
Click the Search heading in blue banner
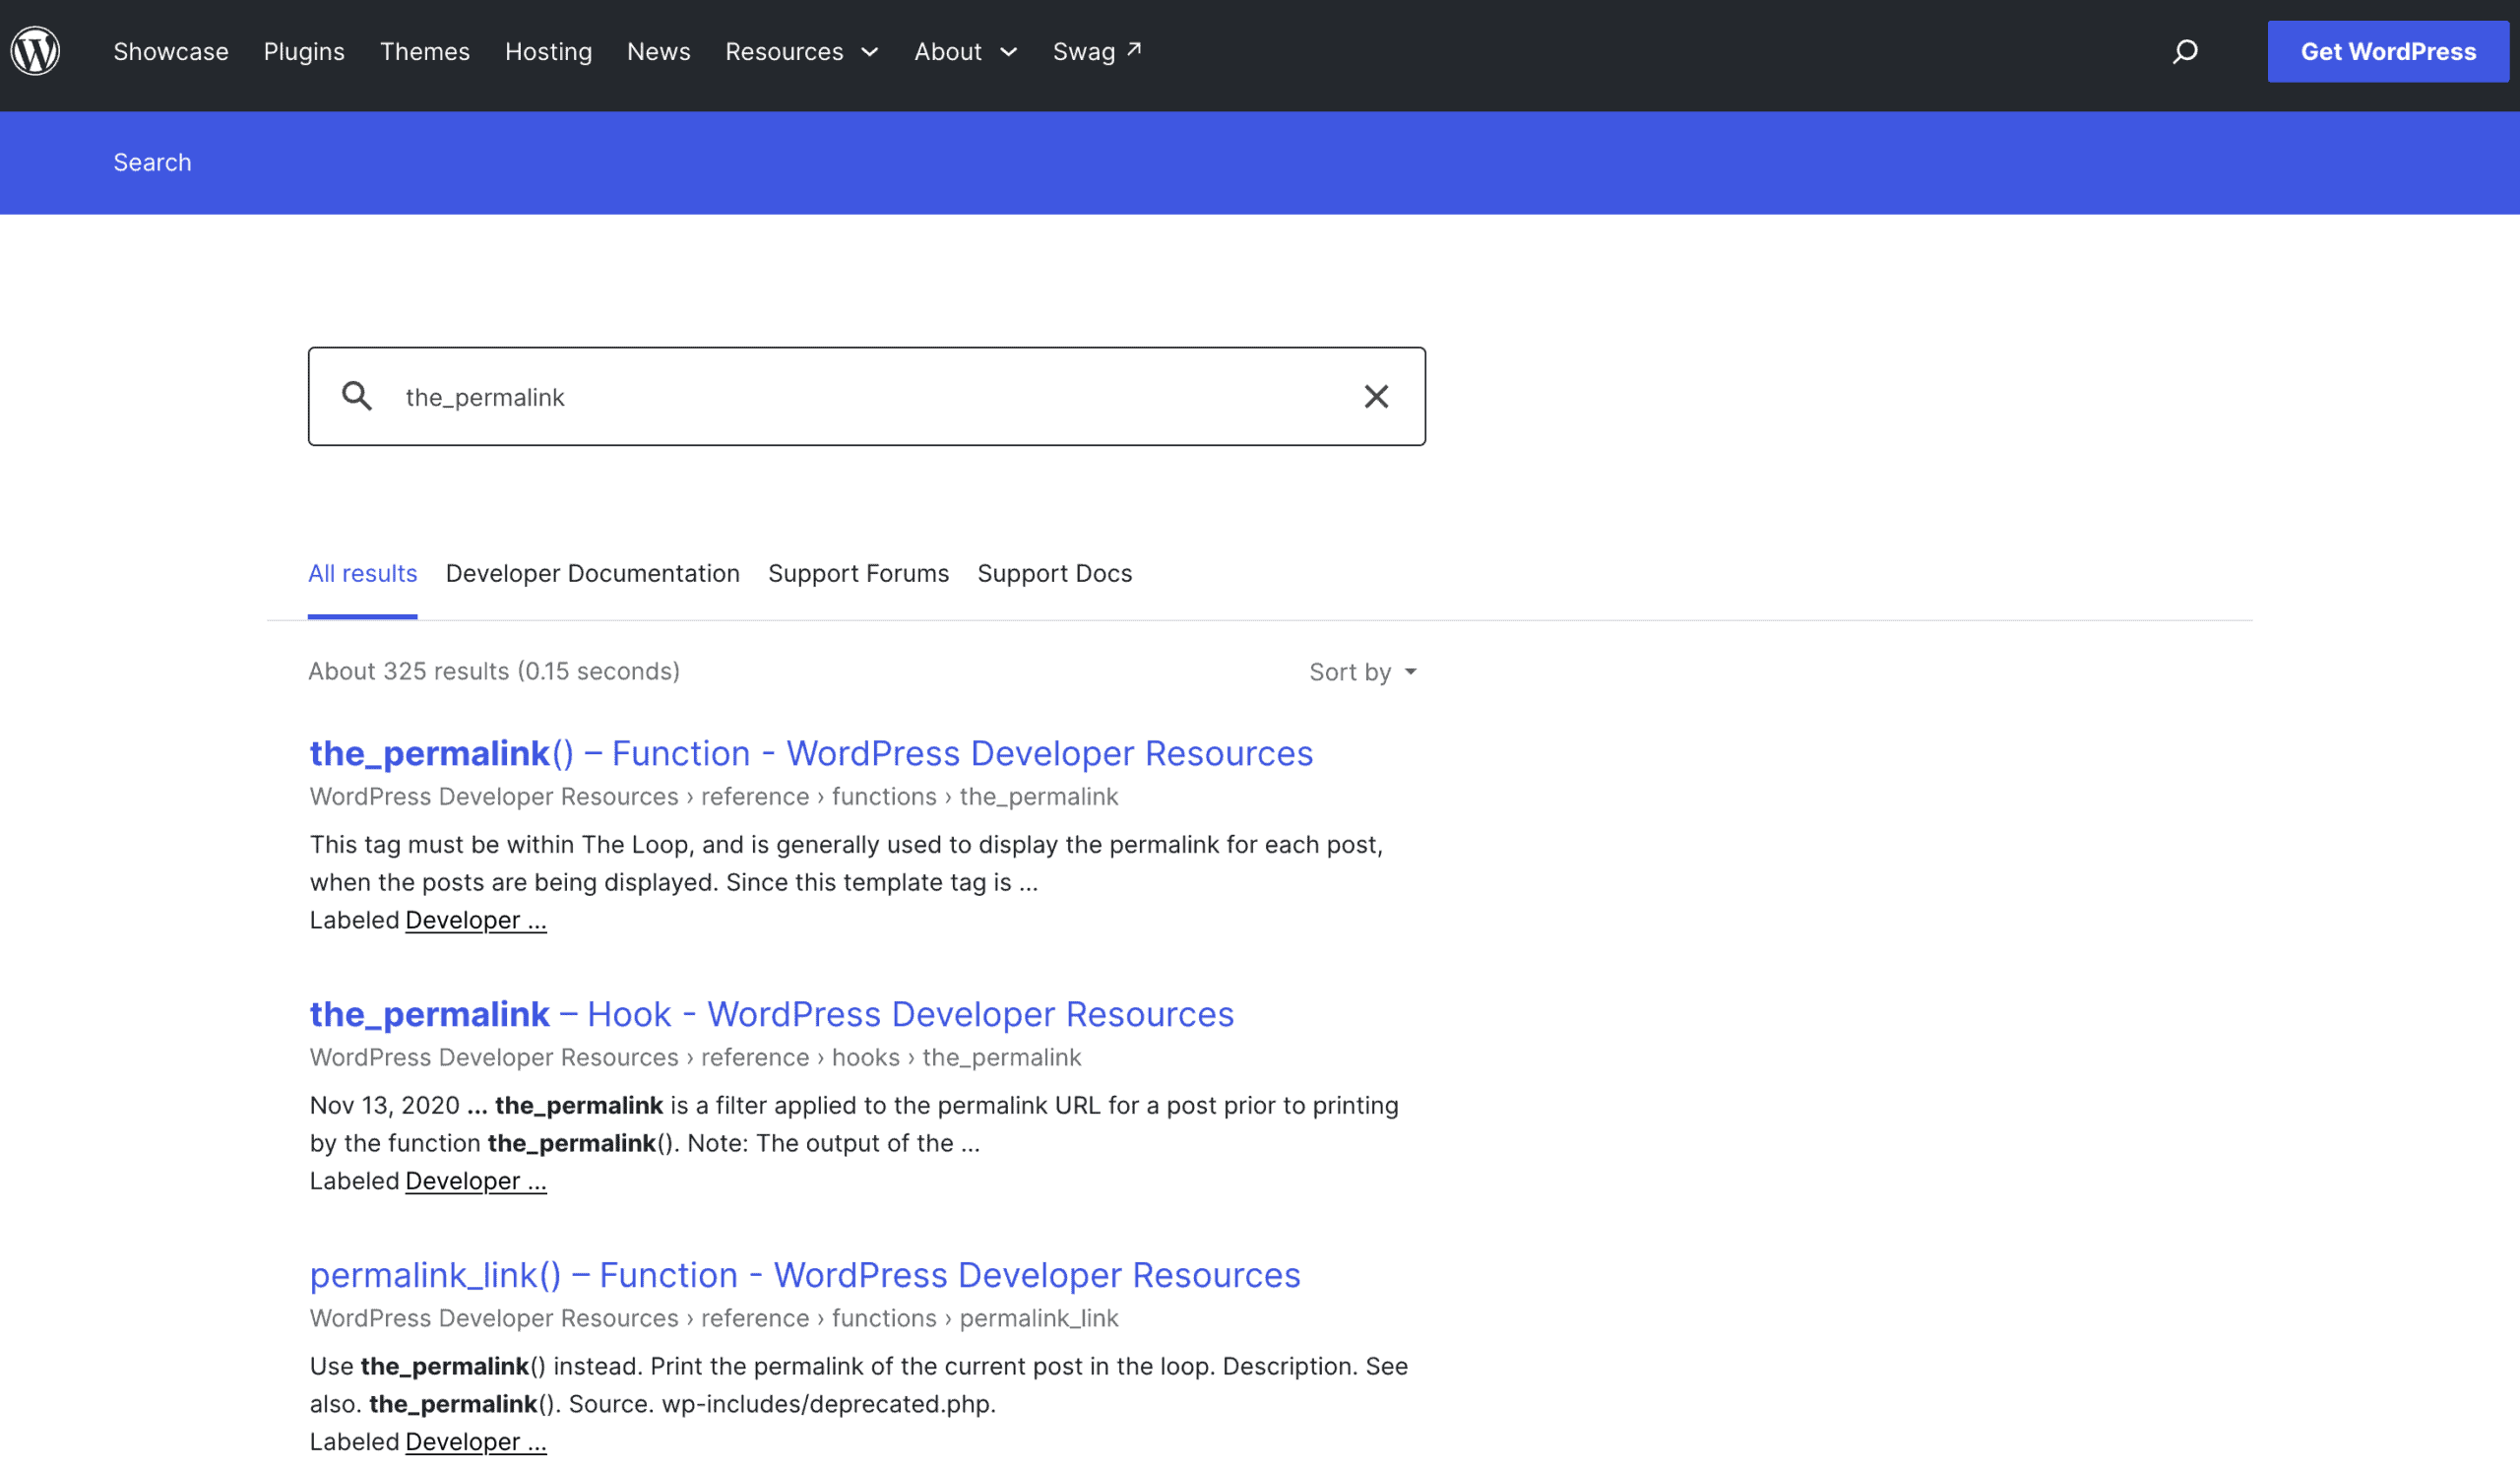(152, 163)
